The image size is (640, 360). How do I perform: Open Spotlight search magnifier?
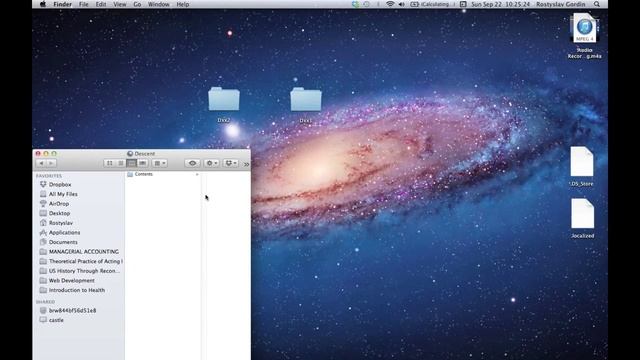(597, 4)
